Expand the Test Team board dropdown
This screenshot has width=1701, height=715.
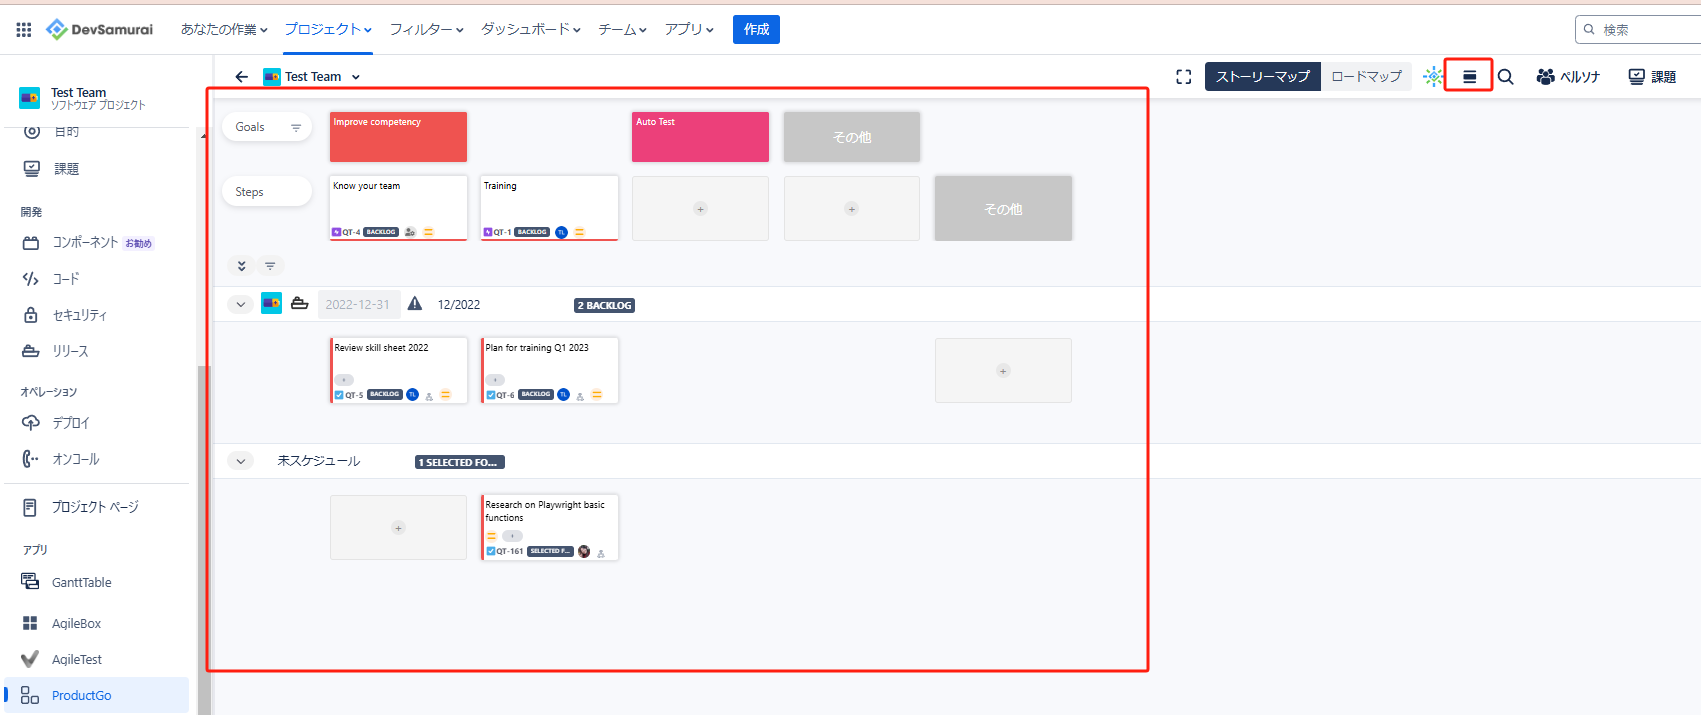pos(356,77)
